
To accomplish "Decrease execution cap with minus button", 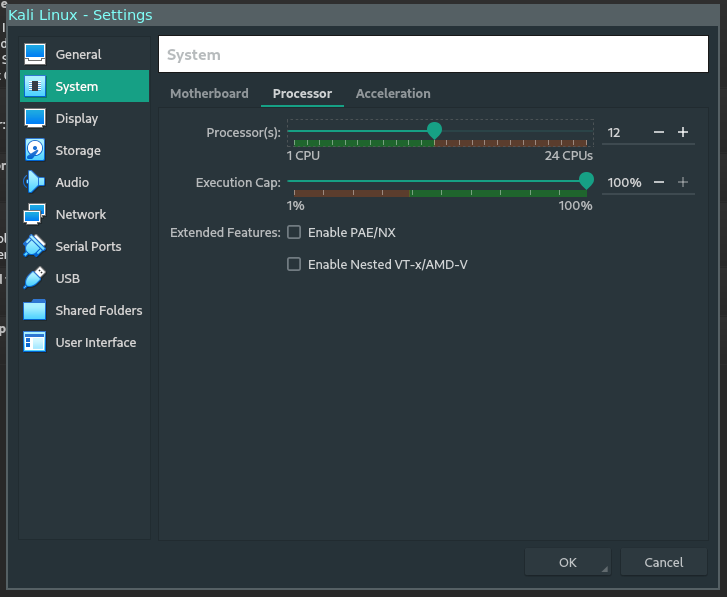I will pos(659,182).
